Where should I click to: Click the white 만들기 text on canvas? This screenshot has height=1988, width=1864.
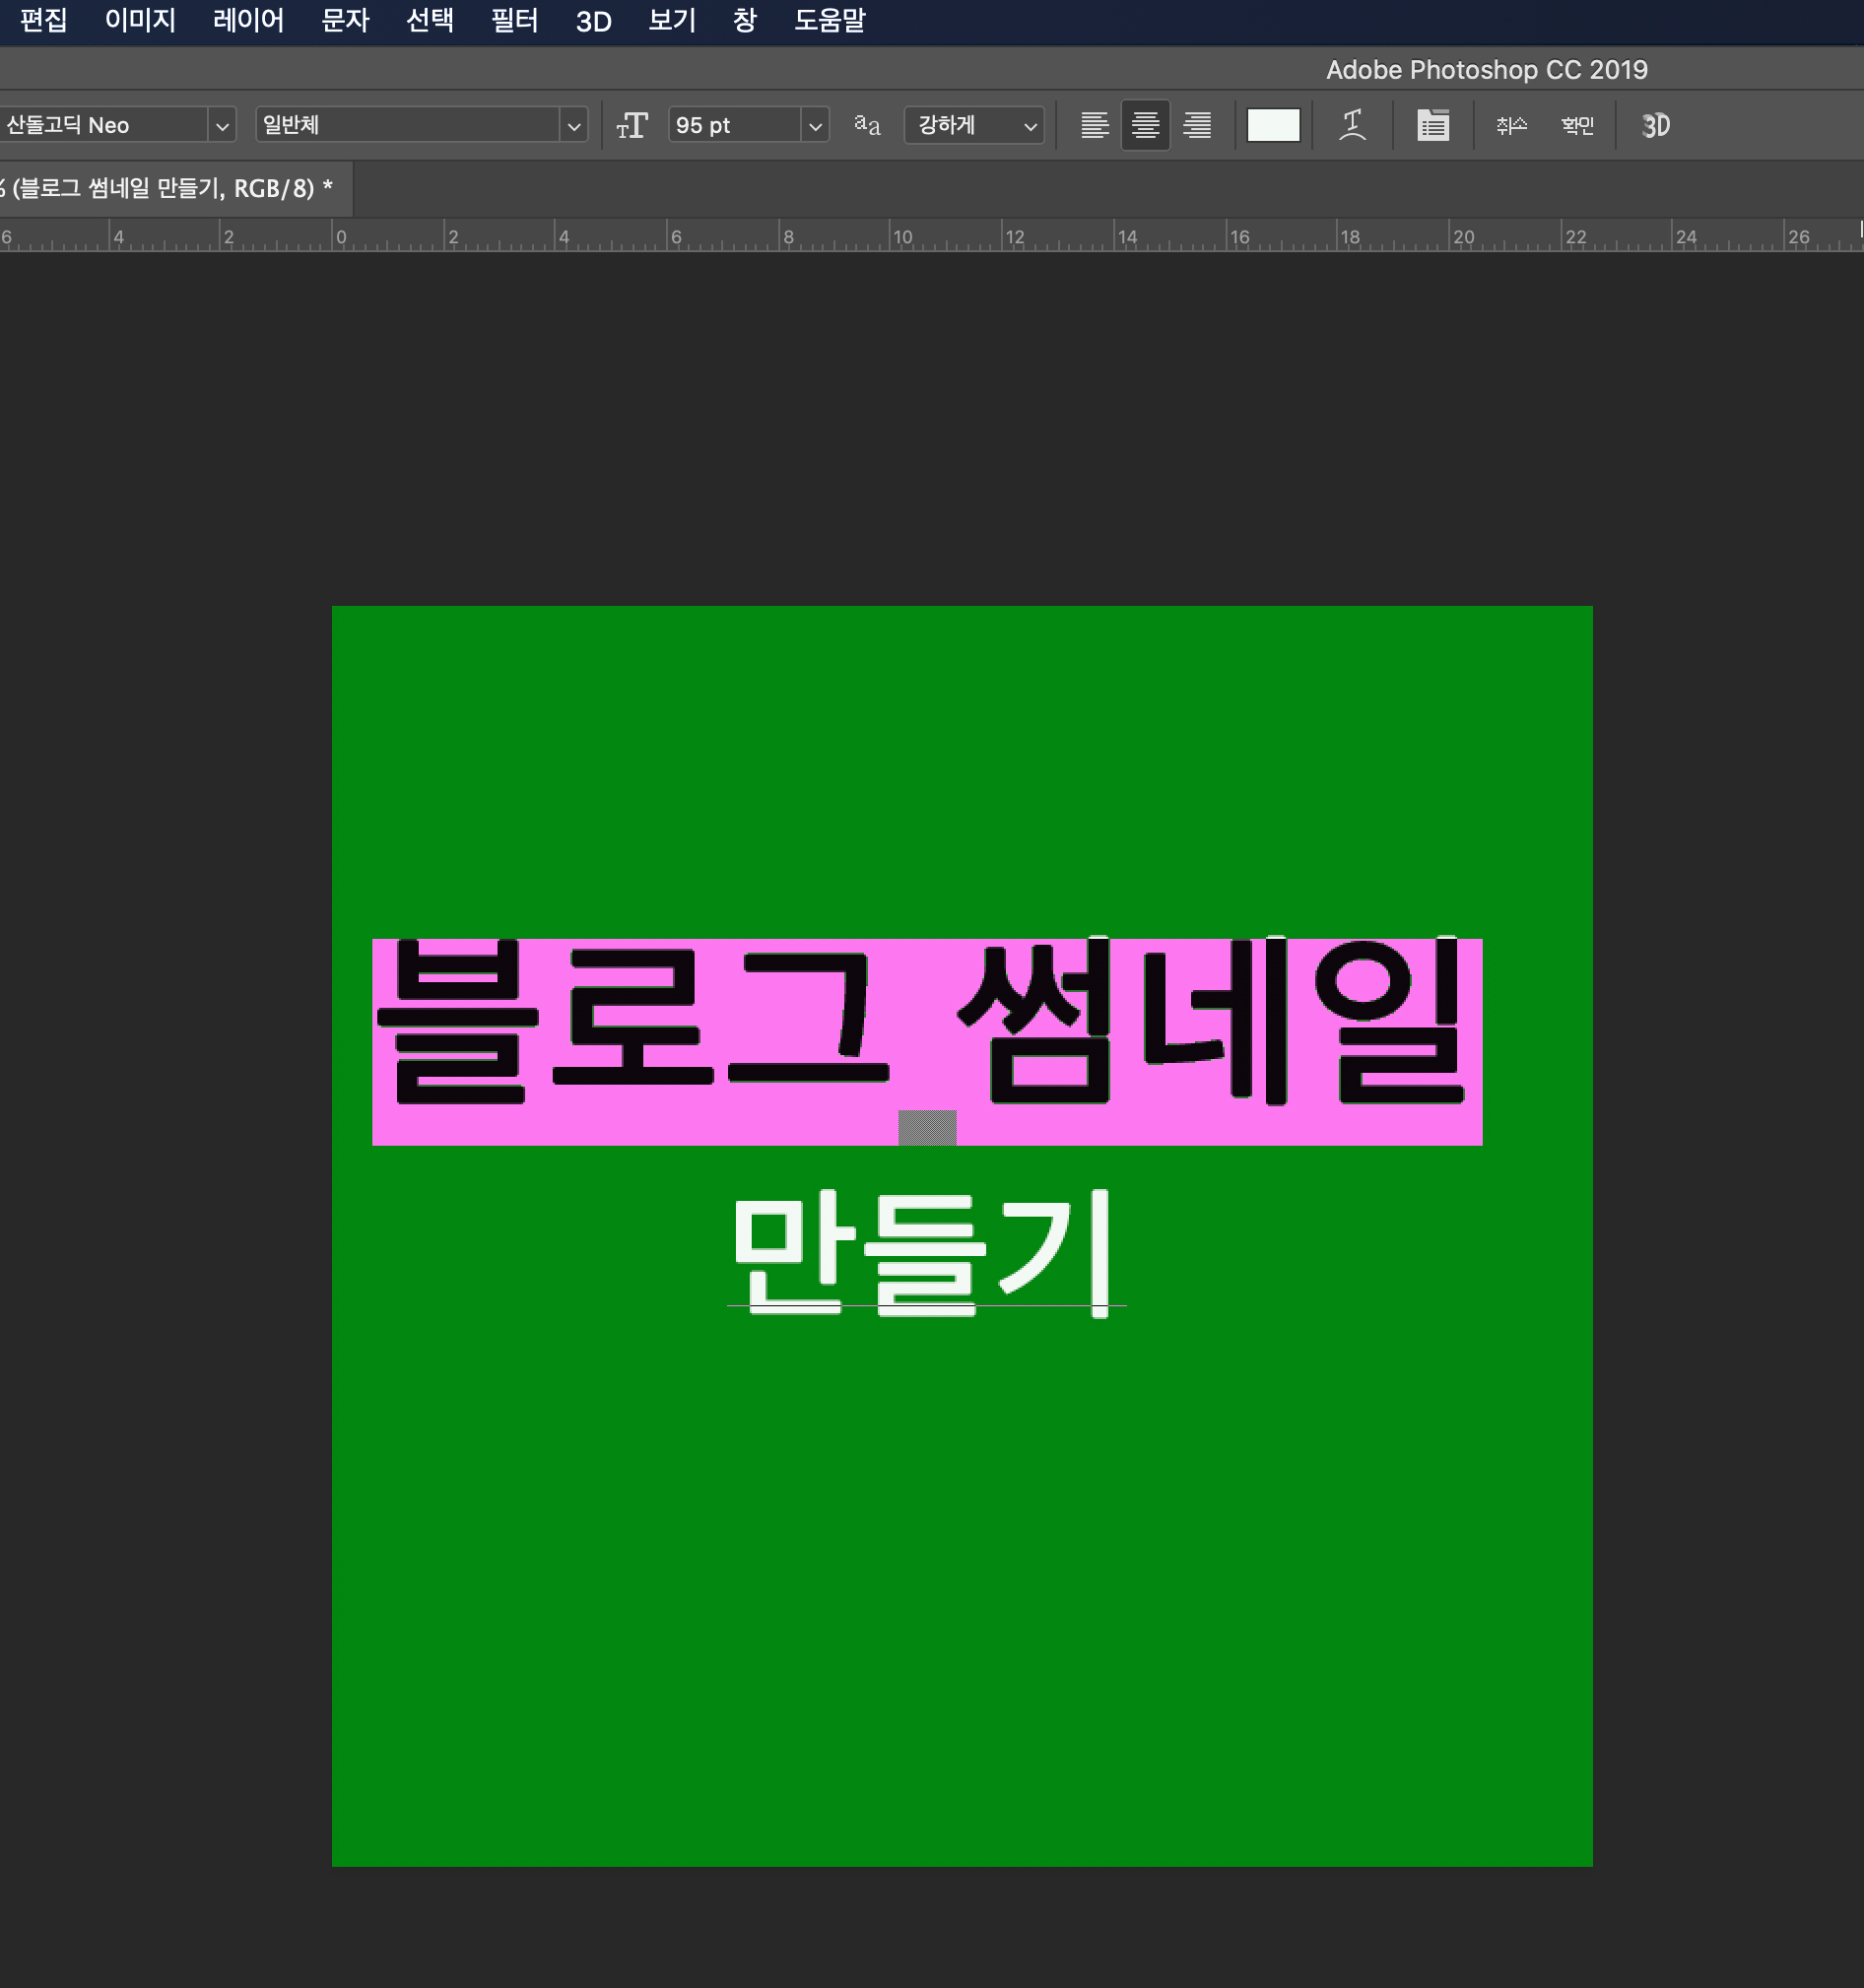(x=923, y=1252)
